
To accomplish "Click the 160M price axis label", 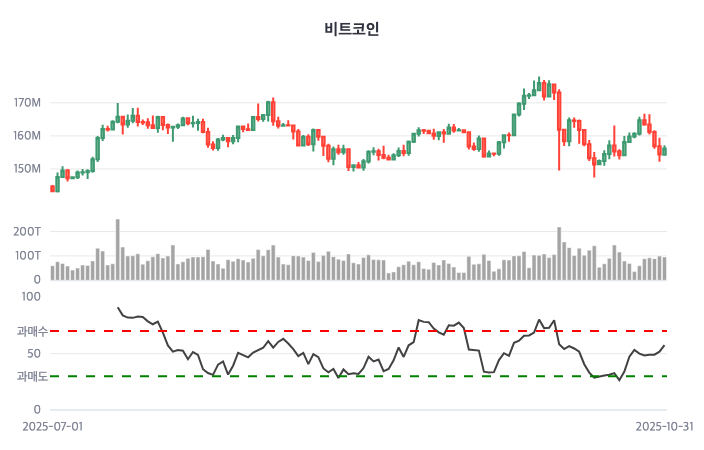I will [27, 136].
